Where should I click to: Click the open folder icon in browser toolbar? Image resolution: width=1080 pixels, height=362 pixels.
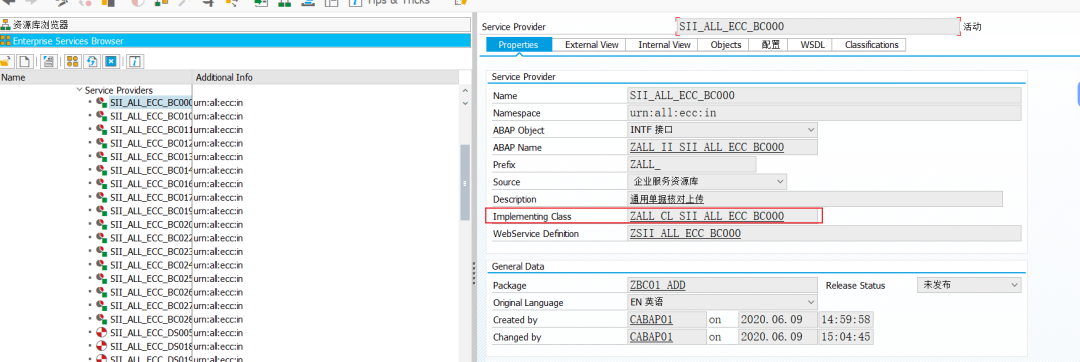tap(5, 61)
